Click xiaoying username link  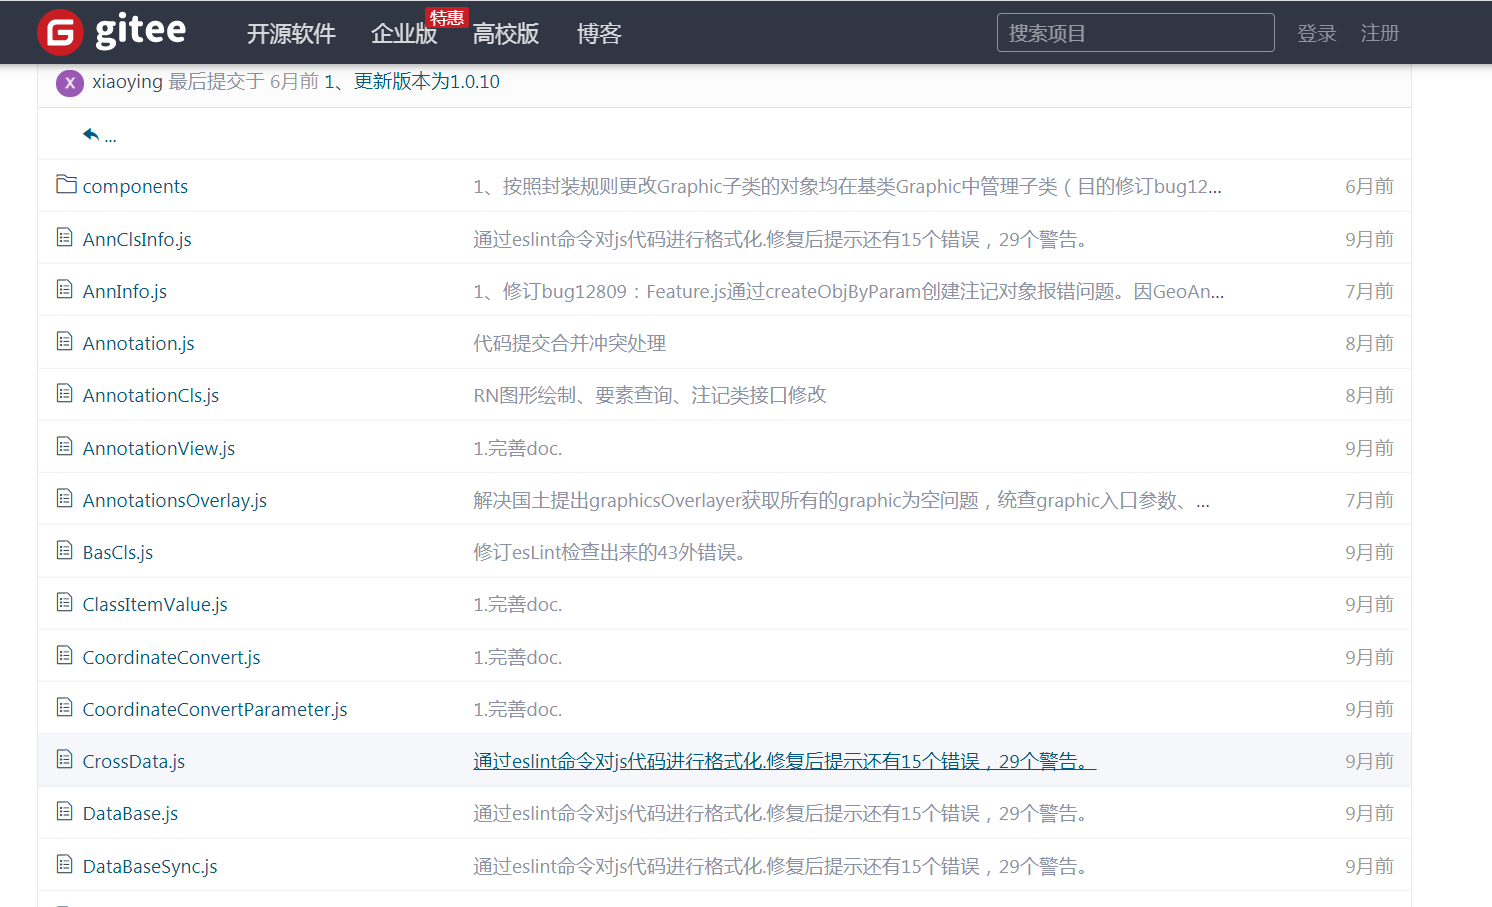[127, 82]
